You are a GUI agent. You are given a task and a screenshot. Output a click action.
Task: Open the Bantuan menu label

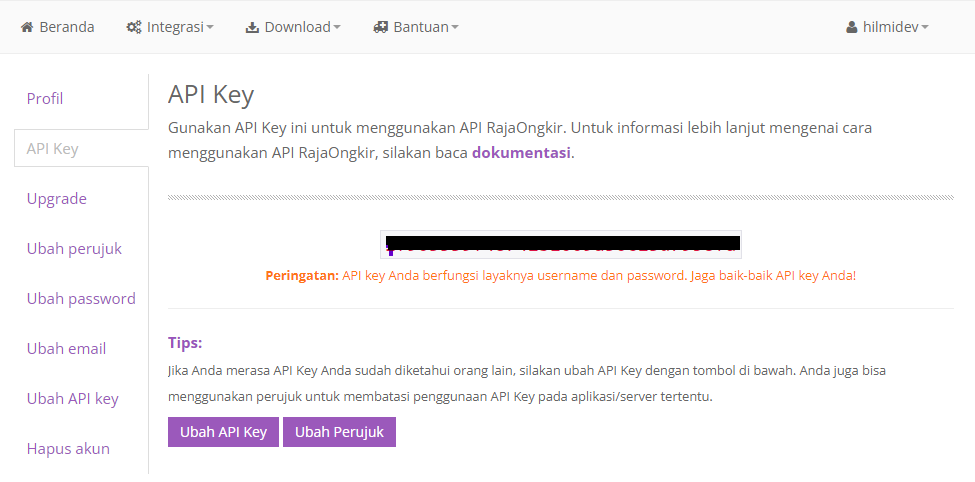click(421, 27)
